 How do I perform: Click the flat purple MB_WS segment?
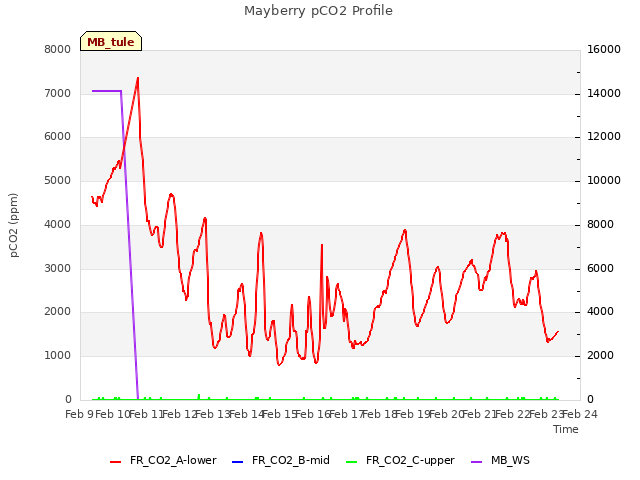pyautogui.click(x=107, y=91)
